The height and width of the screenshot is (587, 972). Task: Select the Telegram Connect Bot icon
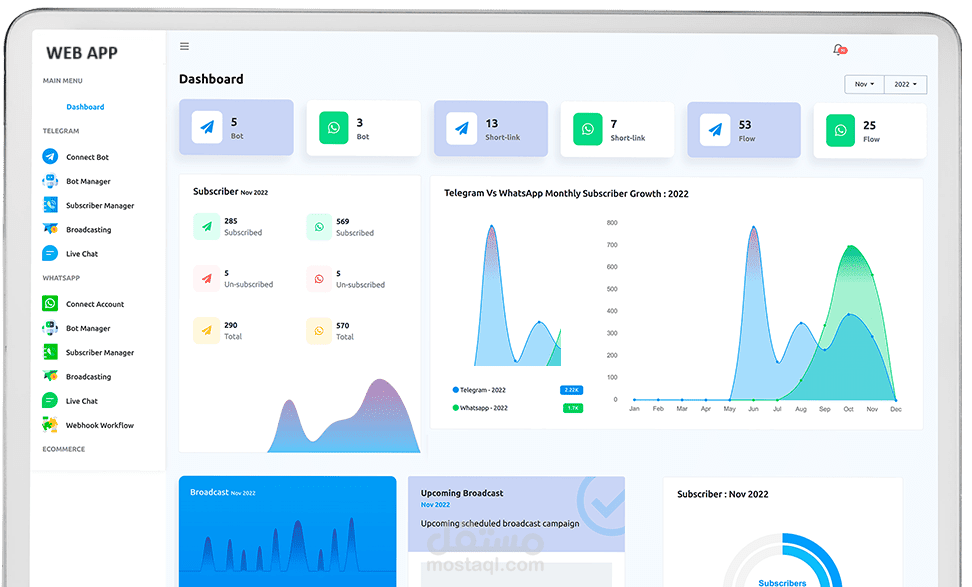pos(50,157)
